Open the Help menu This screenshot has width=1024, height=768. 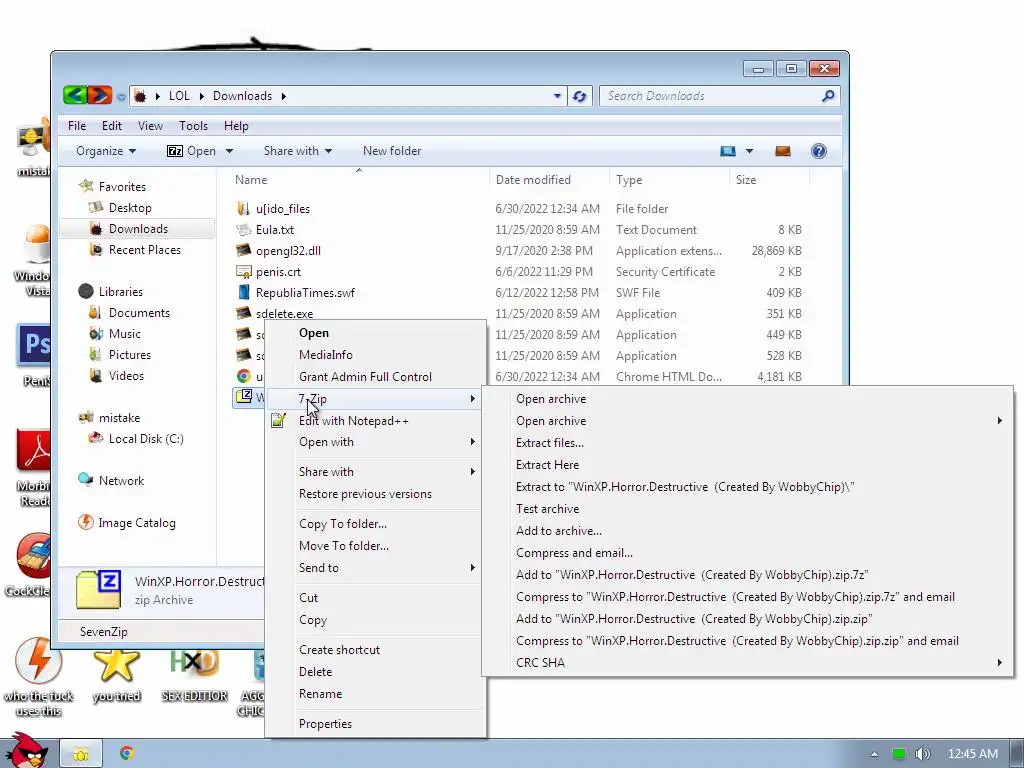[236, 126]
